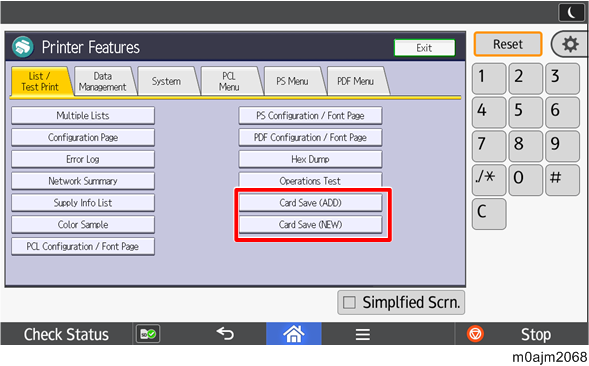The image size is (589, 366).
Task: Click the Exit button
Action: [424, 48]
